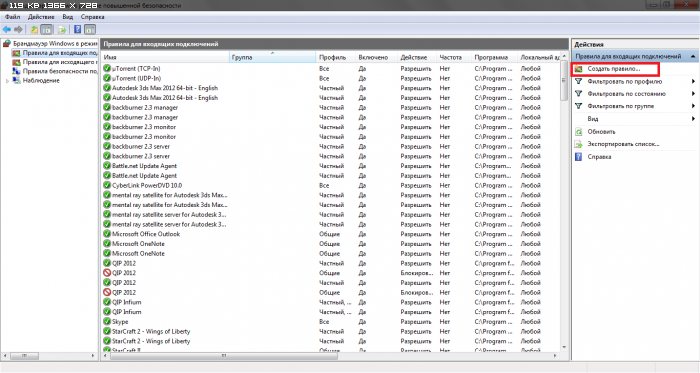700x373 pixels.
Task: Sort by the Действие column header
Action: click(417, 57)
